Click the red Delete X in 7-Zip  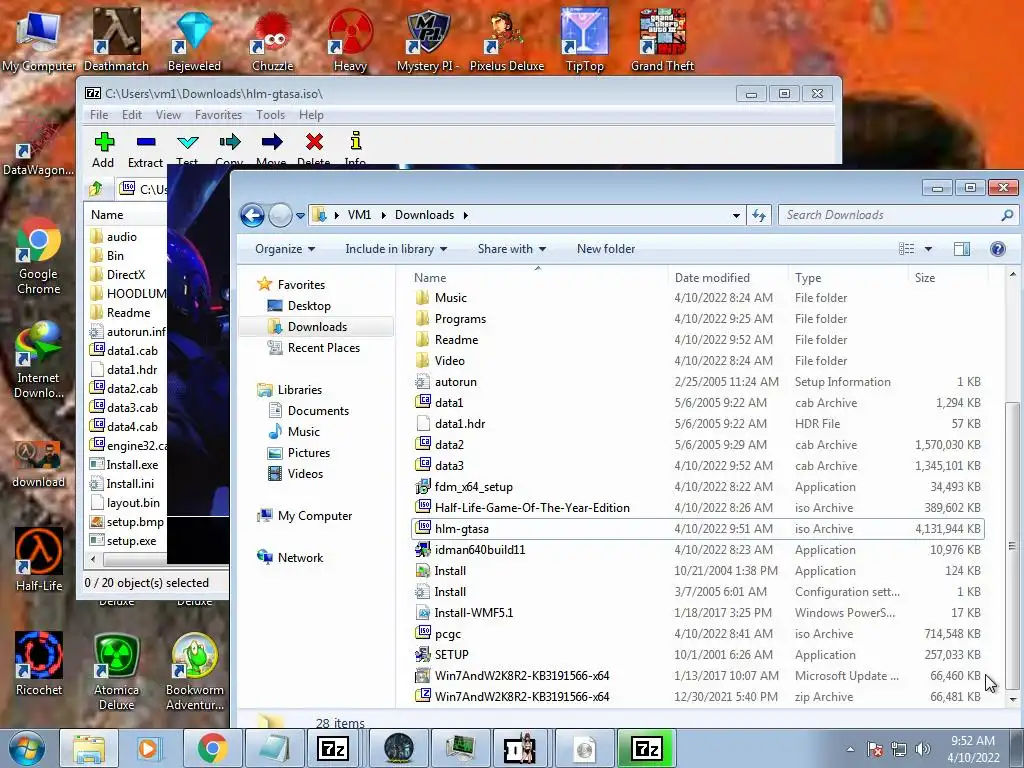tap(314, 142)
